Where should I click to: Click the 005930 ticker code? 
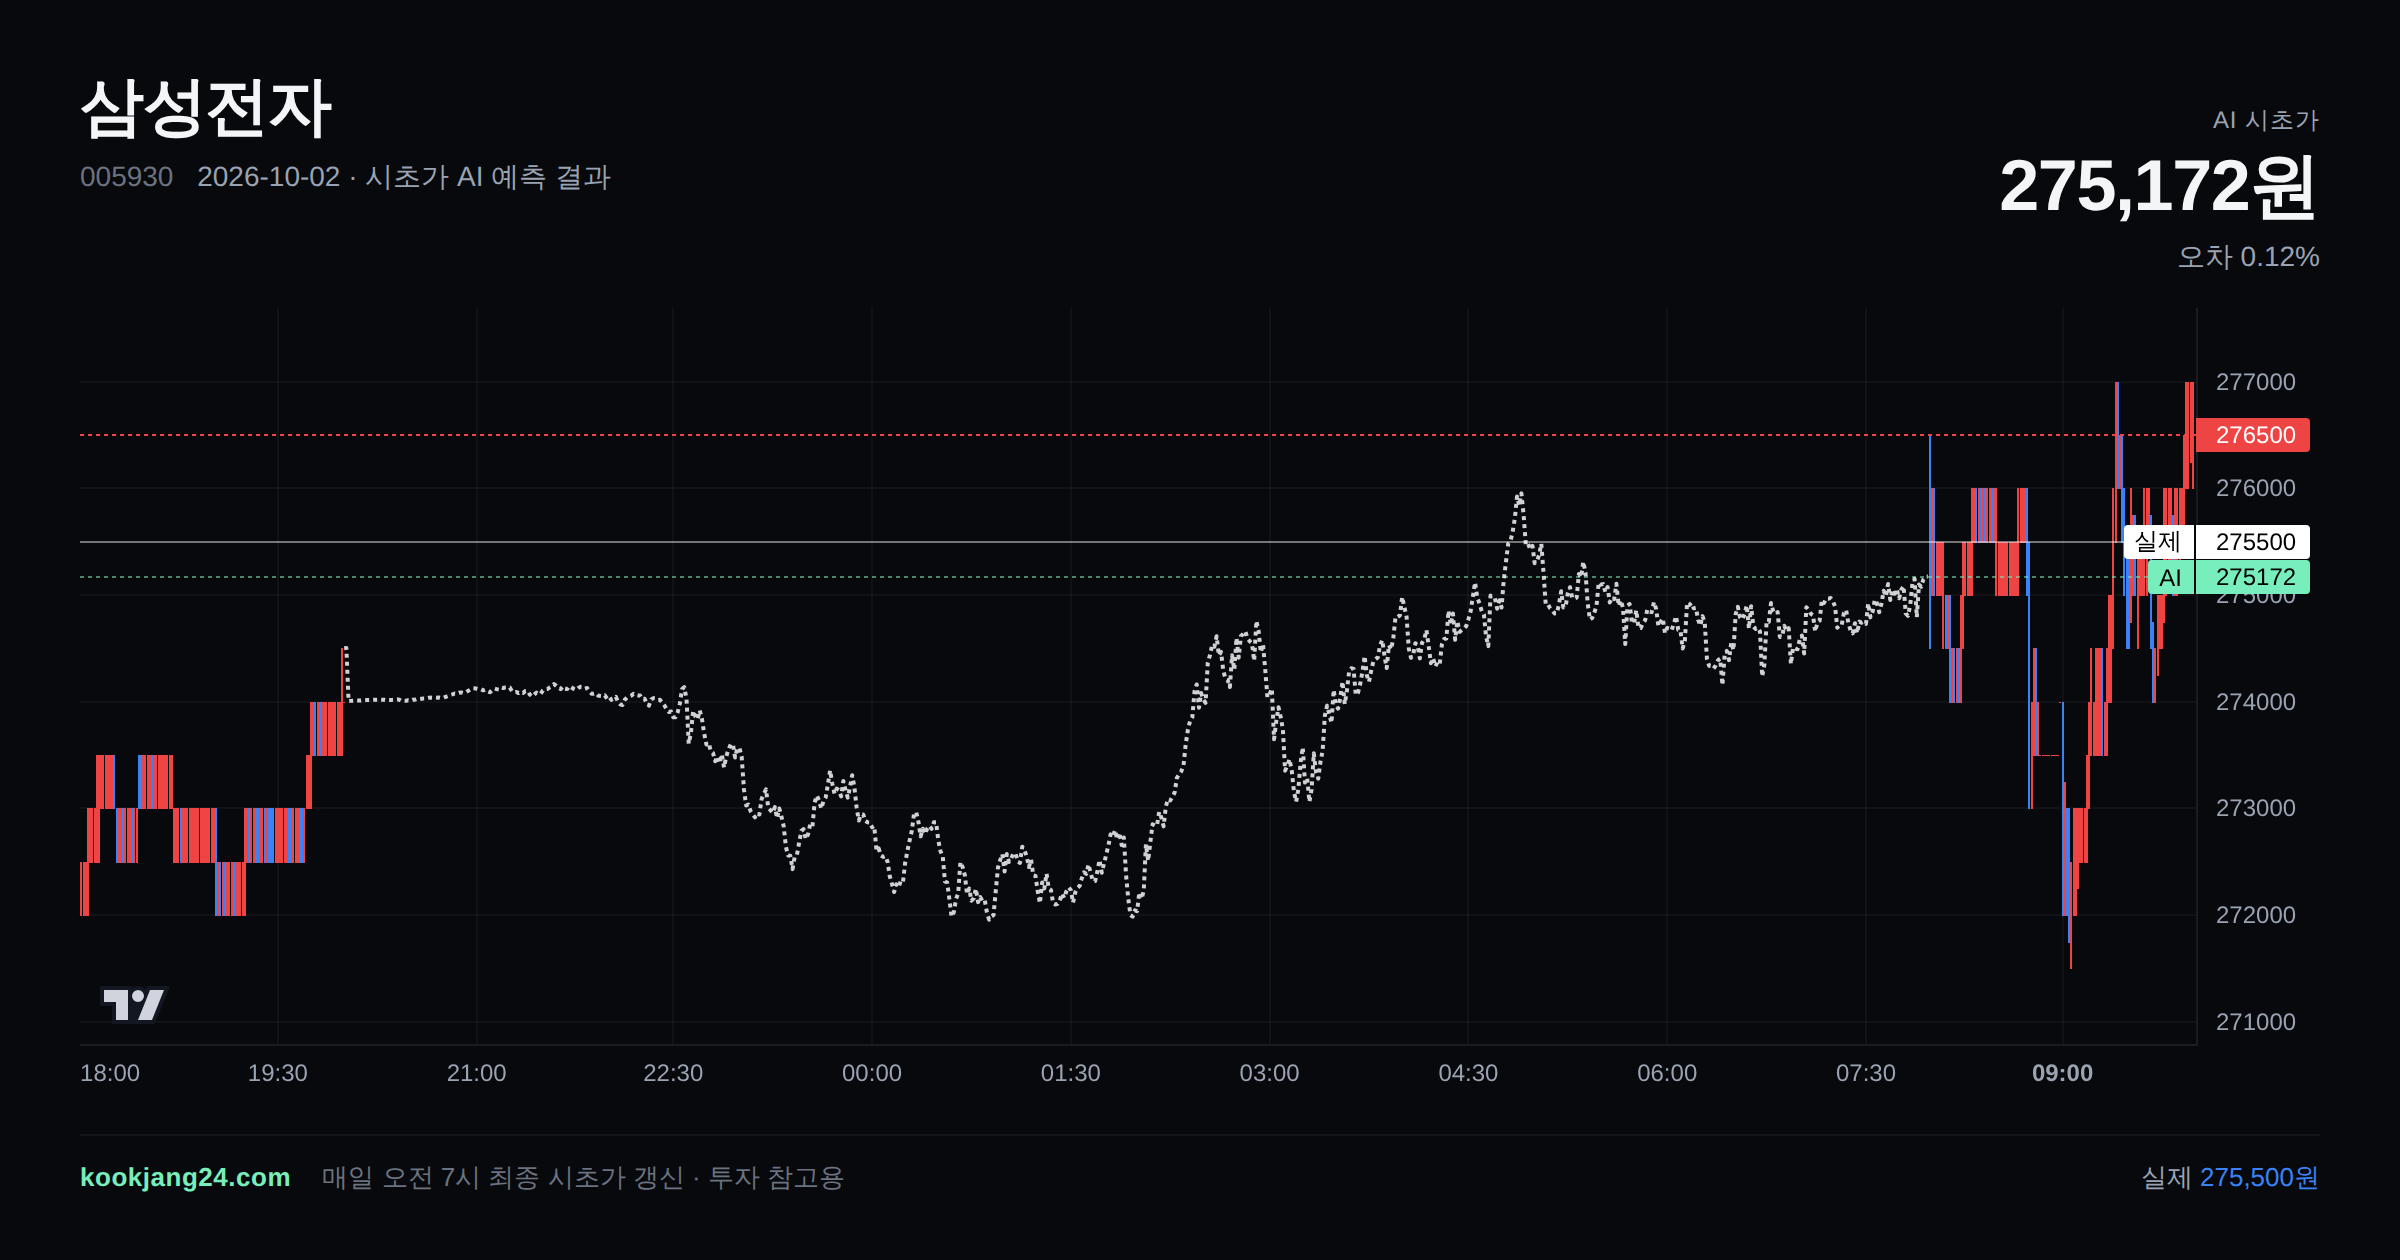(x=126, y=177)
